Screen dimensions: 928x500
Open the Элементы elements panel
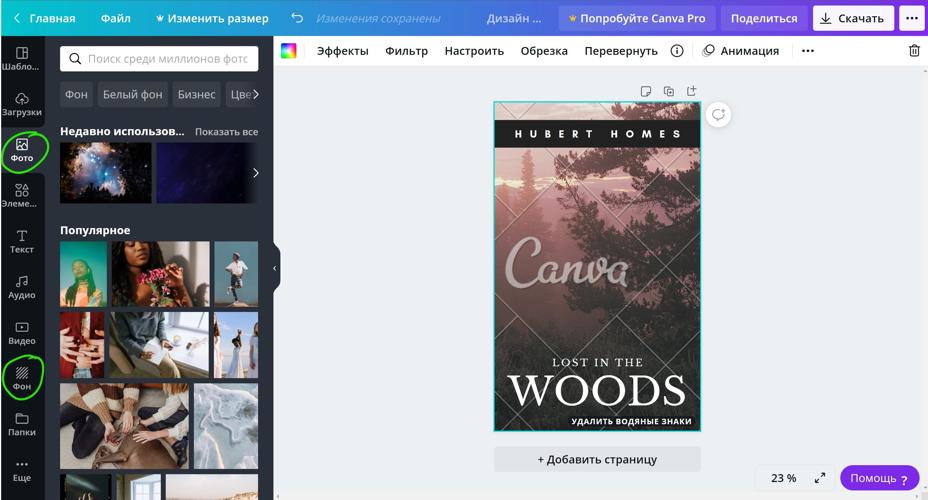pyautogui.click(x=21, y=195)
